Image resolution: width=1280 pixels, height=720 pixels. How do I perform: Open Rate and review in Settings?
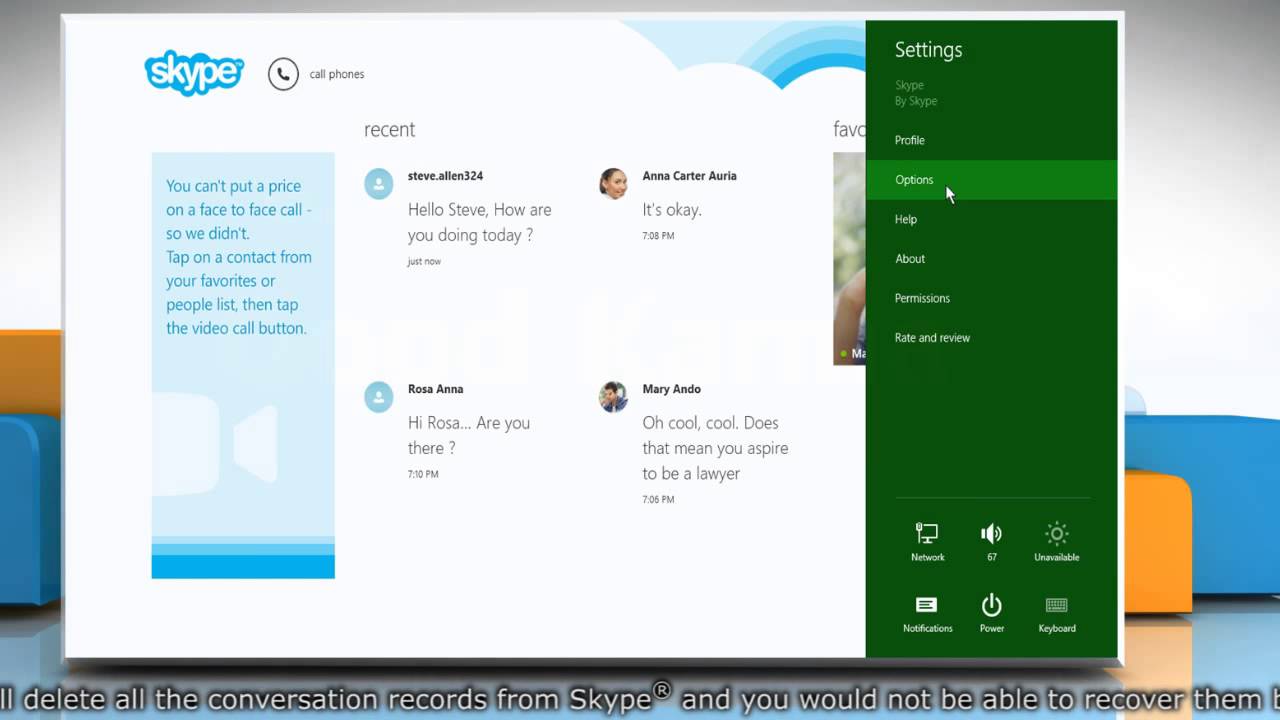pos(991,338)
